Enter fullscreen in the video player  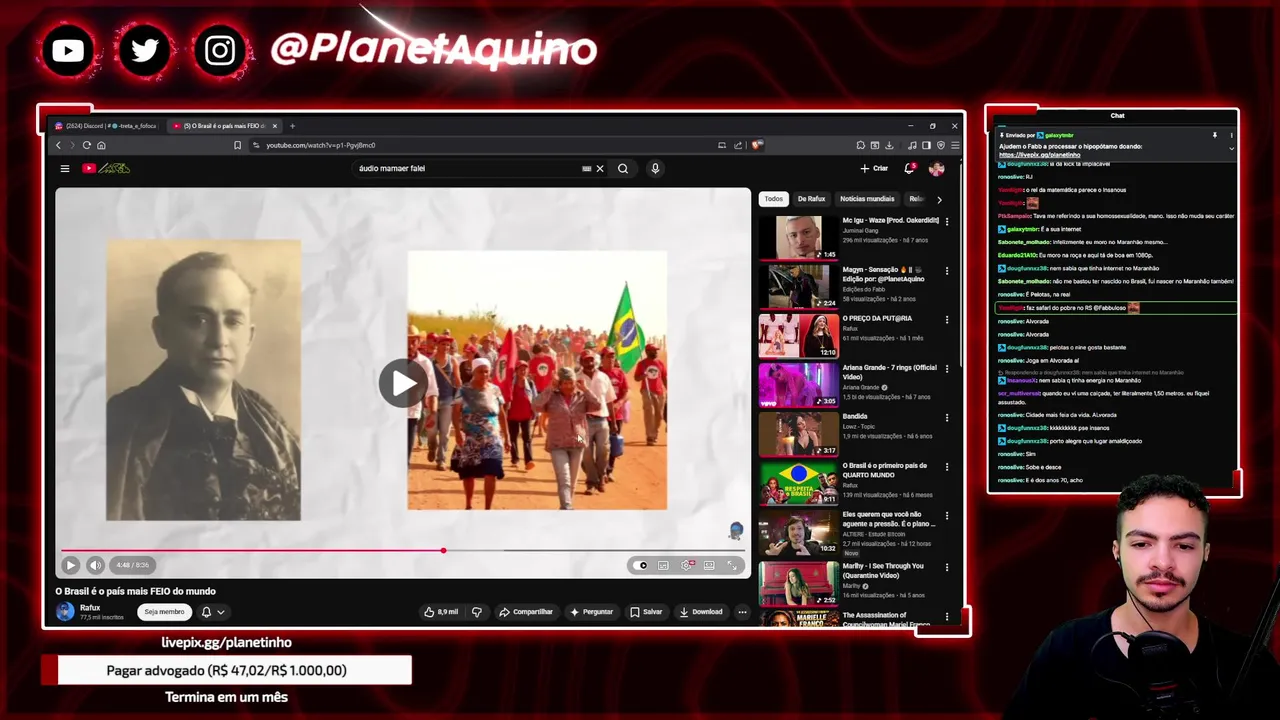[732, 565]
